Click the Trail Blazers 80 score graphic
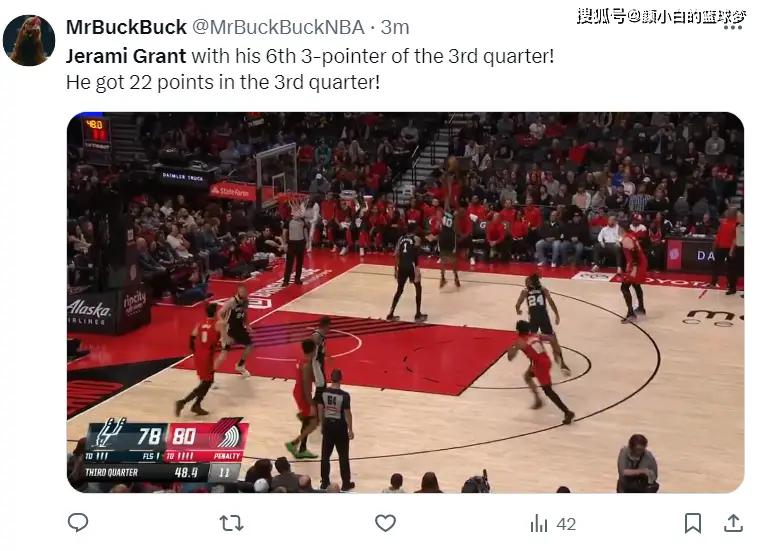The height and width of the screenshot is (551, 761). tap(208, 436)
